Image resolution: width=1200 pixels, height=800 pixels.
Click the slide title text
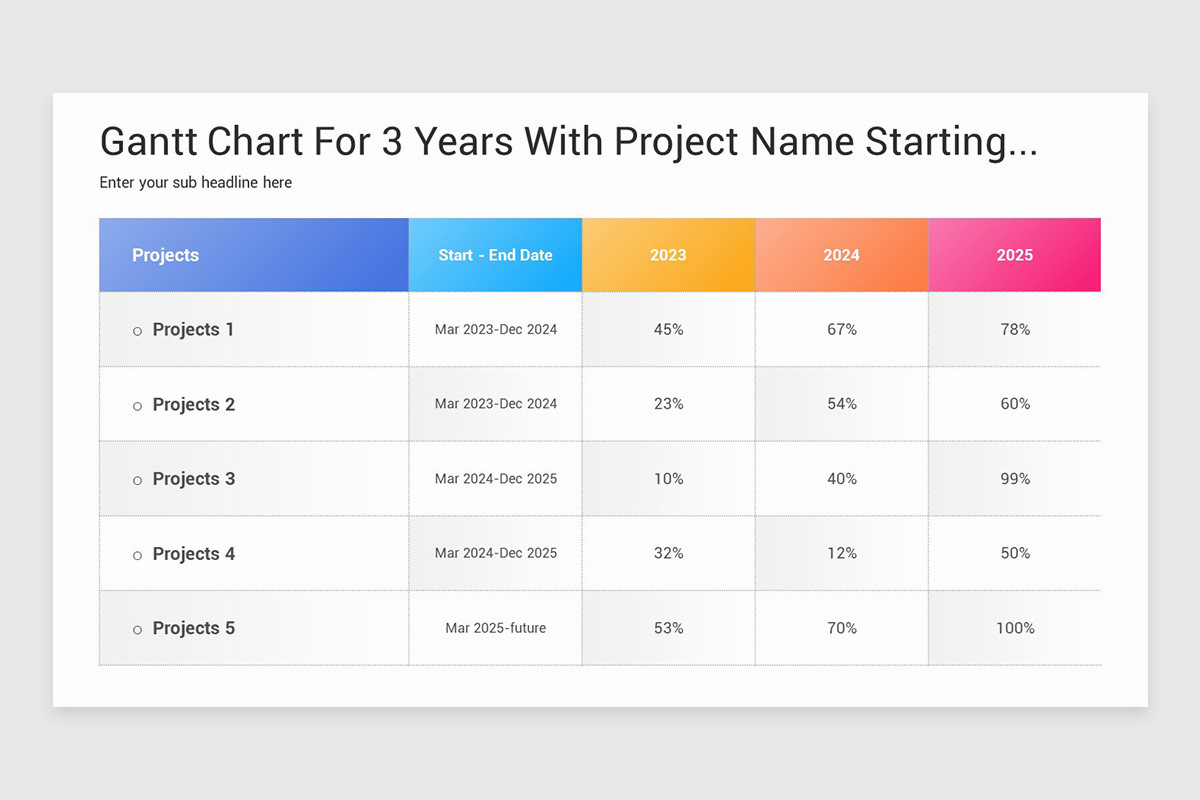(x=568, y=142)
